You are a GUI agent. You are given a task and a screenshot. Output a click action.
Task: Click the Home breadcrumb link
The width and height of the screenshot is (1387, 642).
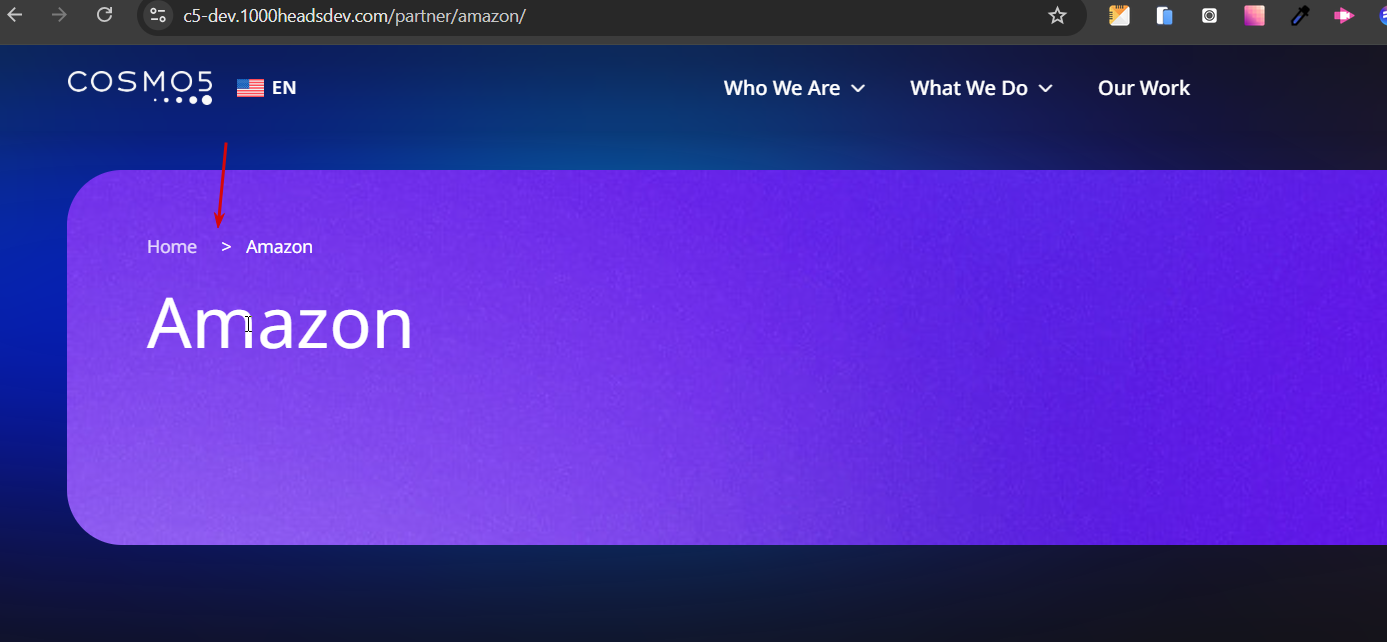(x=172, y=247)
